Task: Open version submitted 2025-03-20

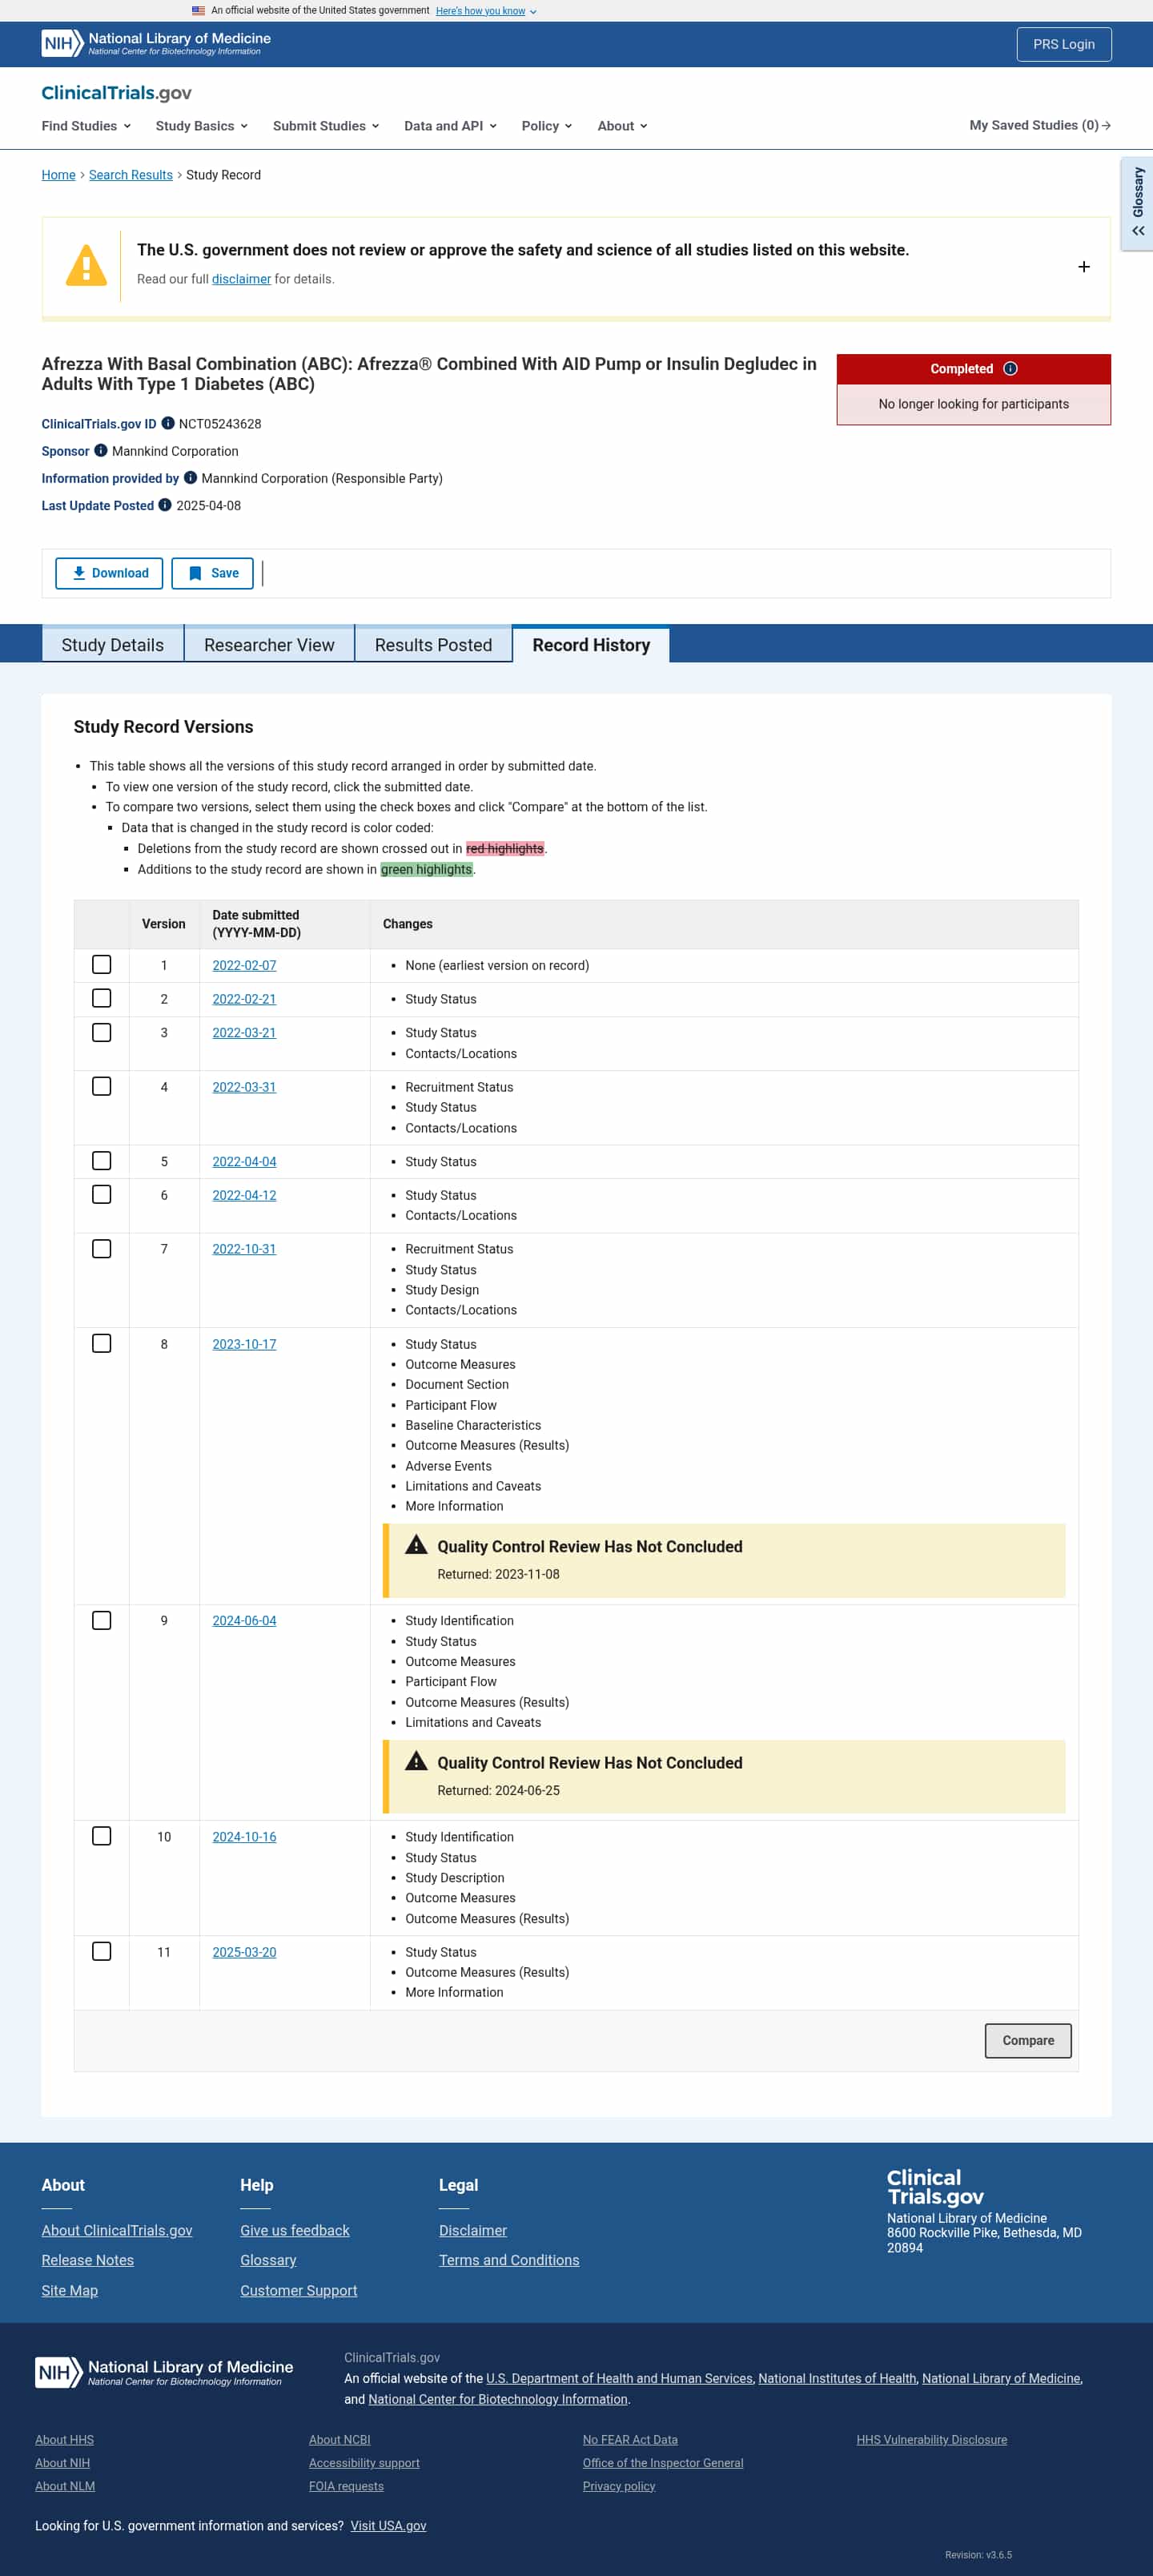Action: click(244, 1952)
